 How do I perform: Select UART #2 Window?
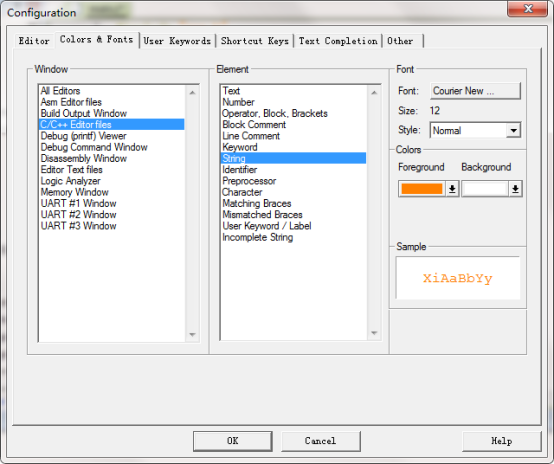111,215
